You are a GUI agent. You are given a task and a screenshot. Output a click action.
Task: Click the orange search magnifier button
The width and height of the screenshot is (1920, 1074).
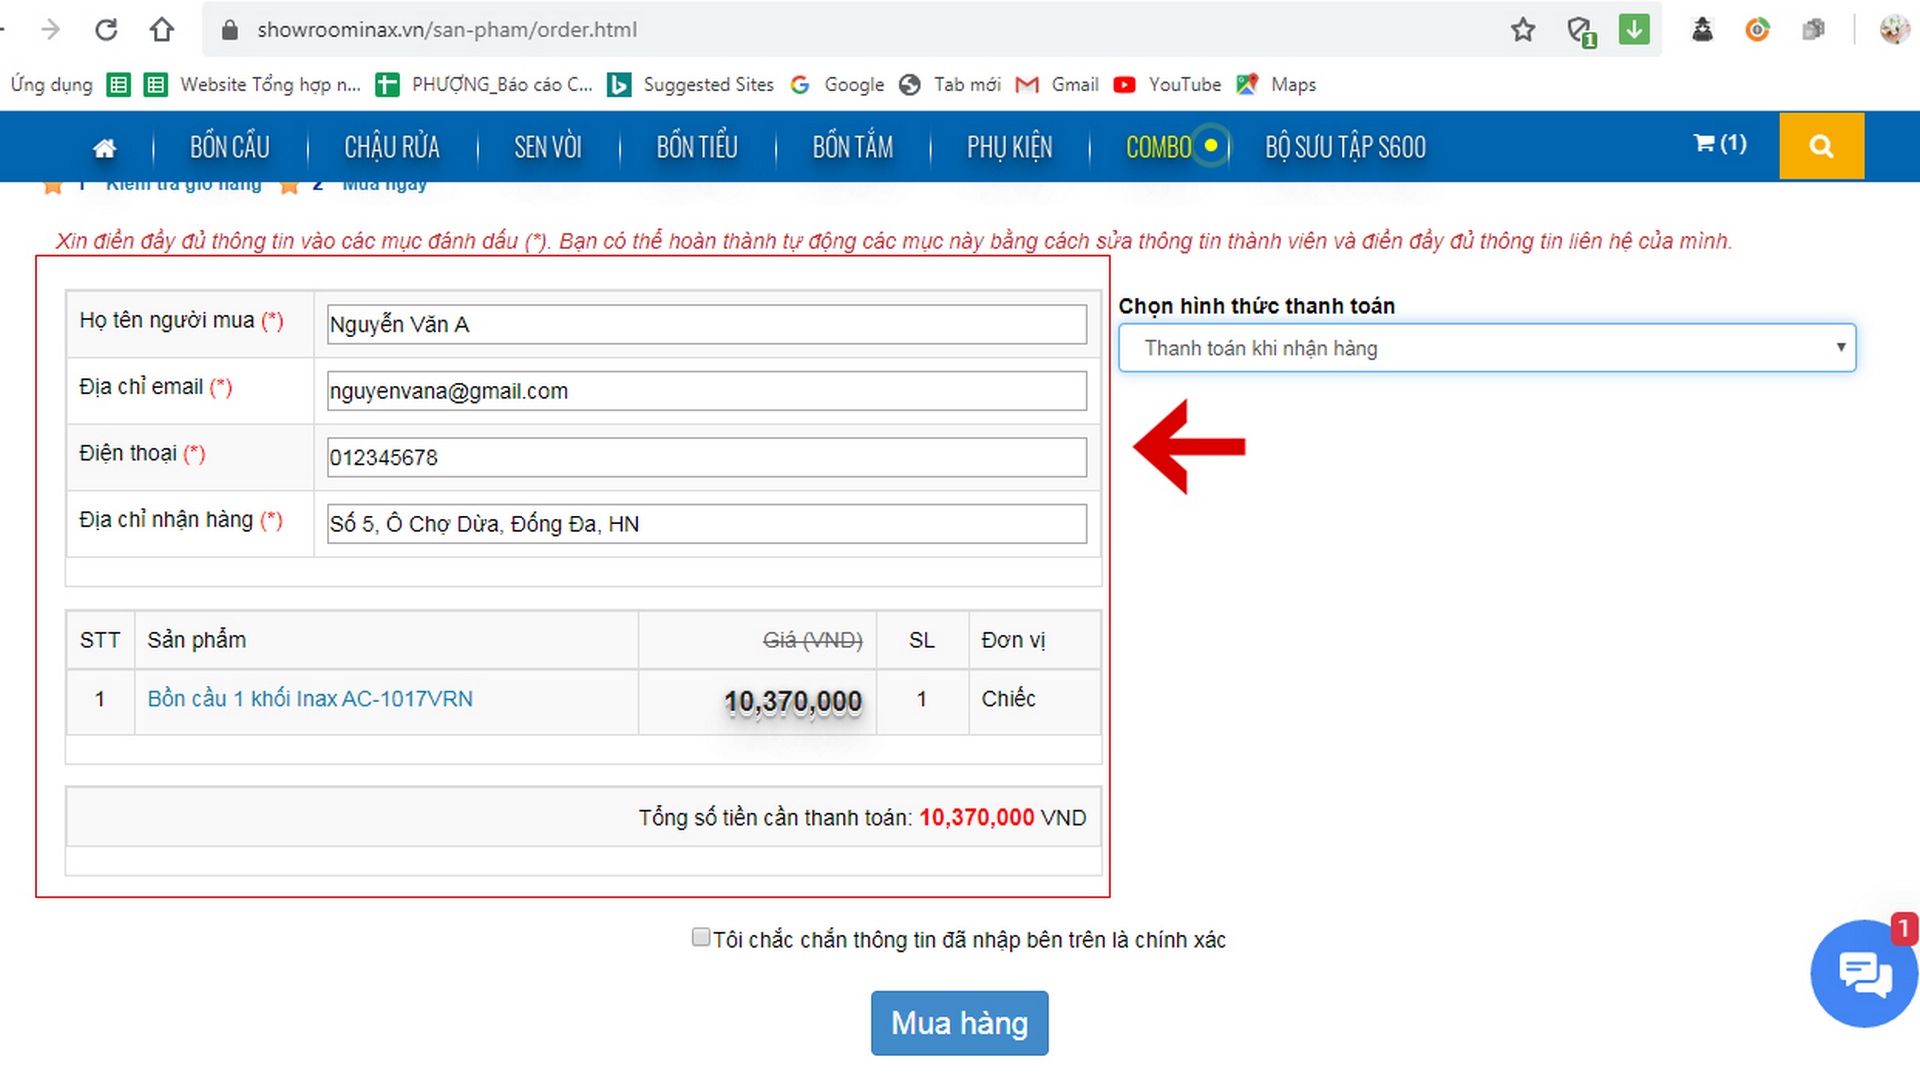pos(1820,146)
